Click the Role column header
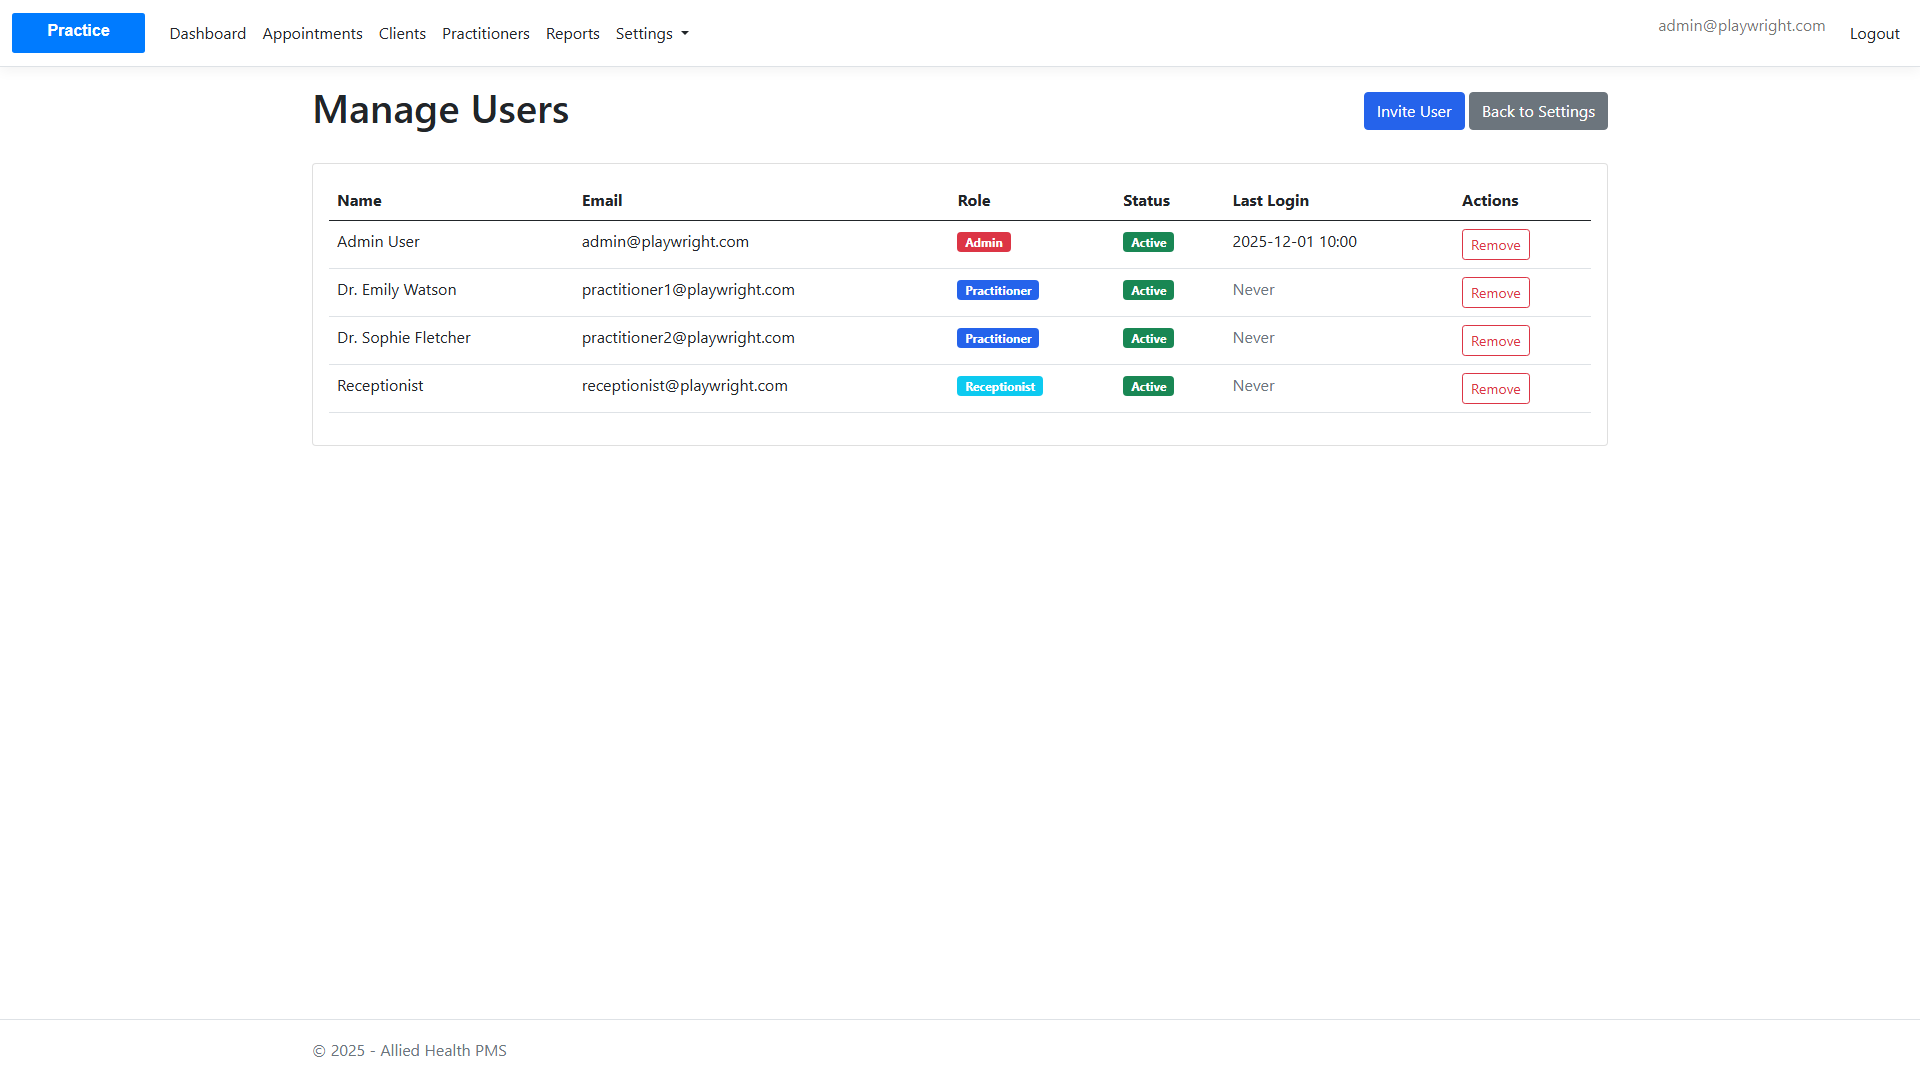The width and height of the screenshot is (1920, 1080). pos(974,201)
